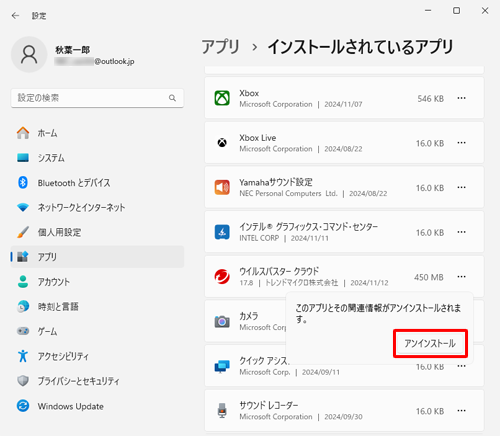Open アカウント settings
The height and width of the screenshot is (436, 500).
point(97,282)
